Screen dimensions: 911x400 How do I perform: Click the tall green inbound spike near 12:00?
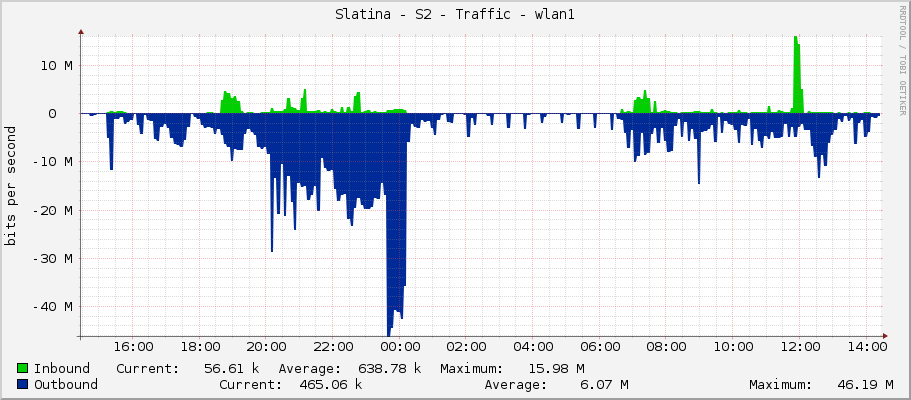[x=797, y=74]
